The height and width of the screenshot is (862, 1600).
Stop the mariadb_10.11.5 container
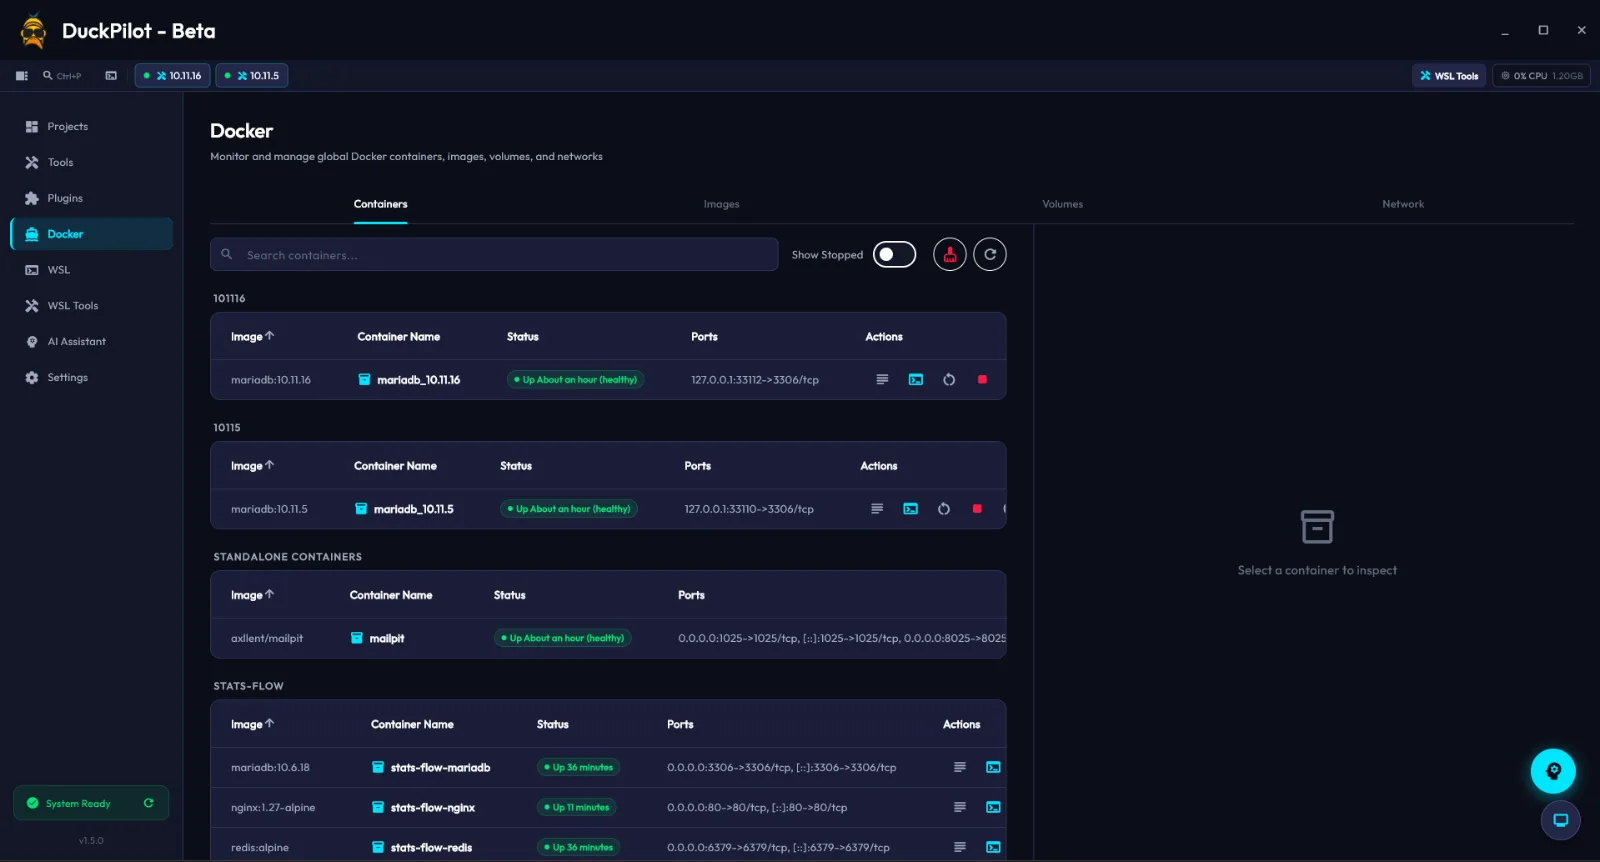[x=977, y=509]
